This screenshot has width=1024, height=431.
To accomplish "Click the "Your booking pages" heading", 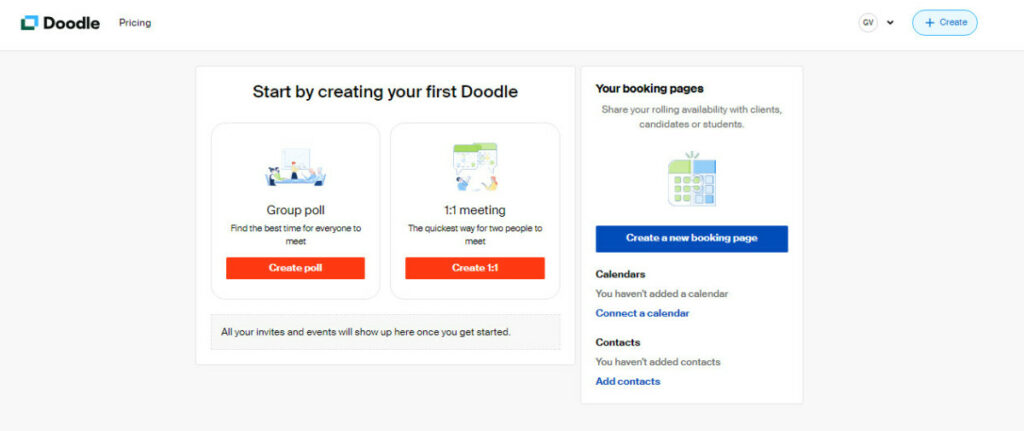I will tap(649, 88).
